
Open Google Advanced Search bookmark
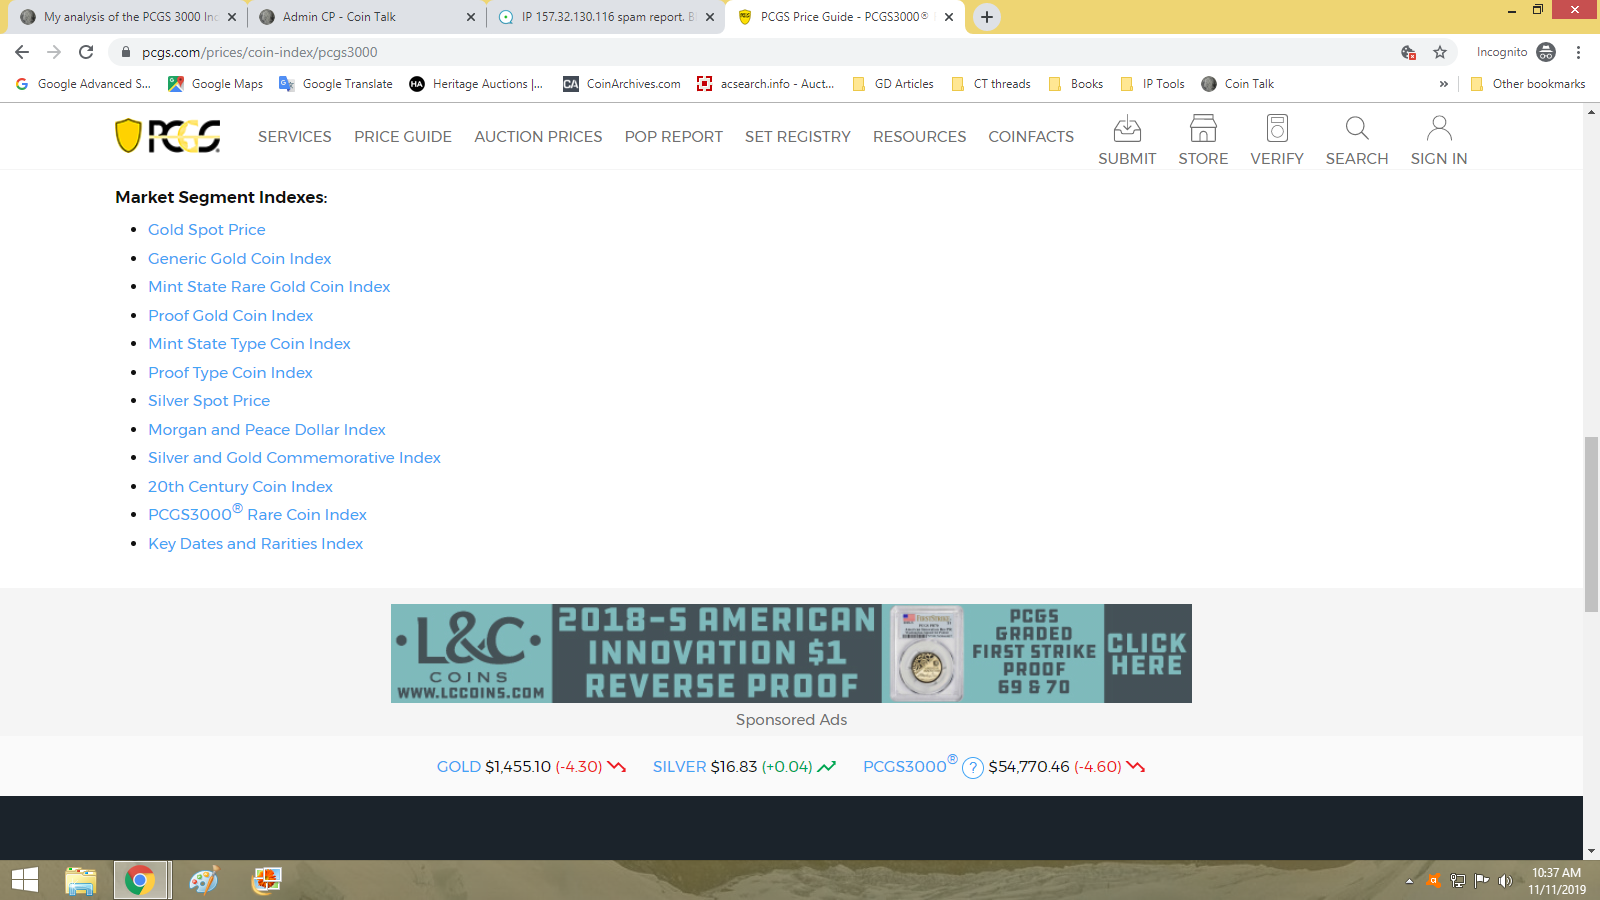(84, 84)
